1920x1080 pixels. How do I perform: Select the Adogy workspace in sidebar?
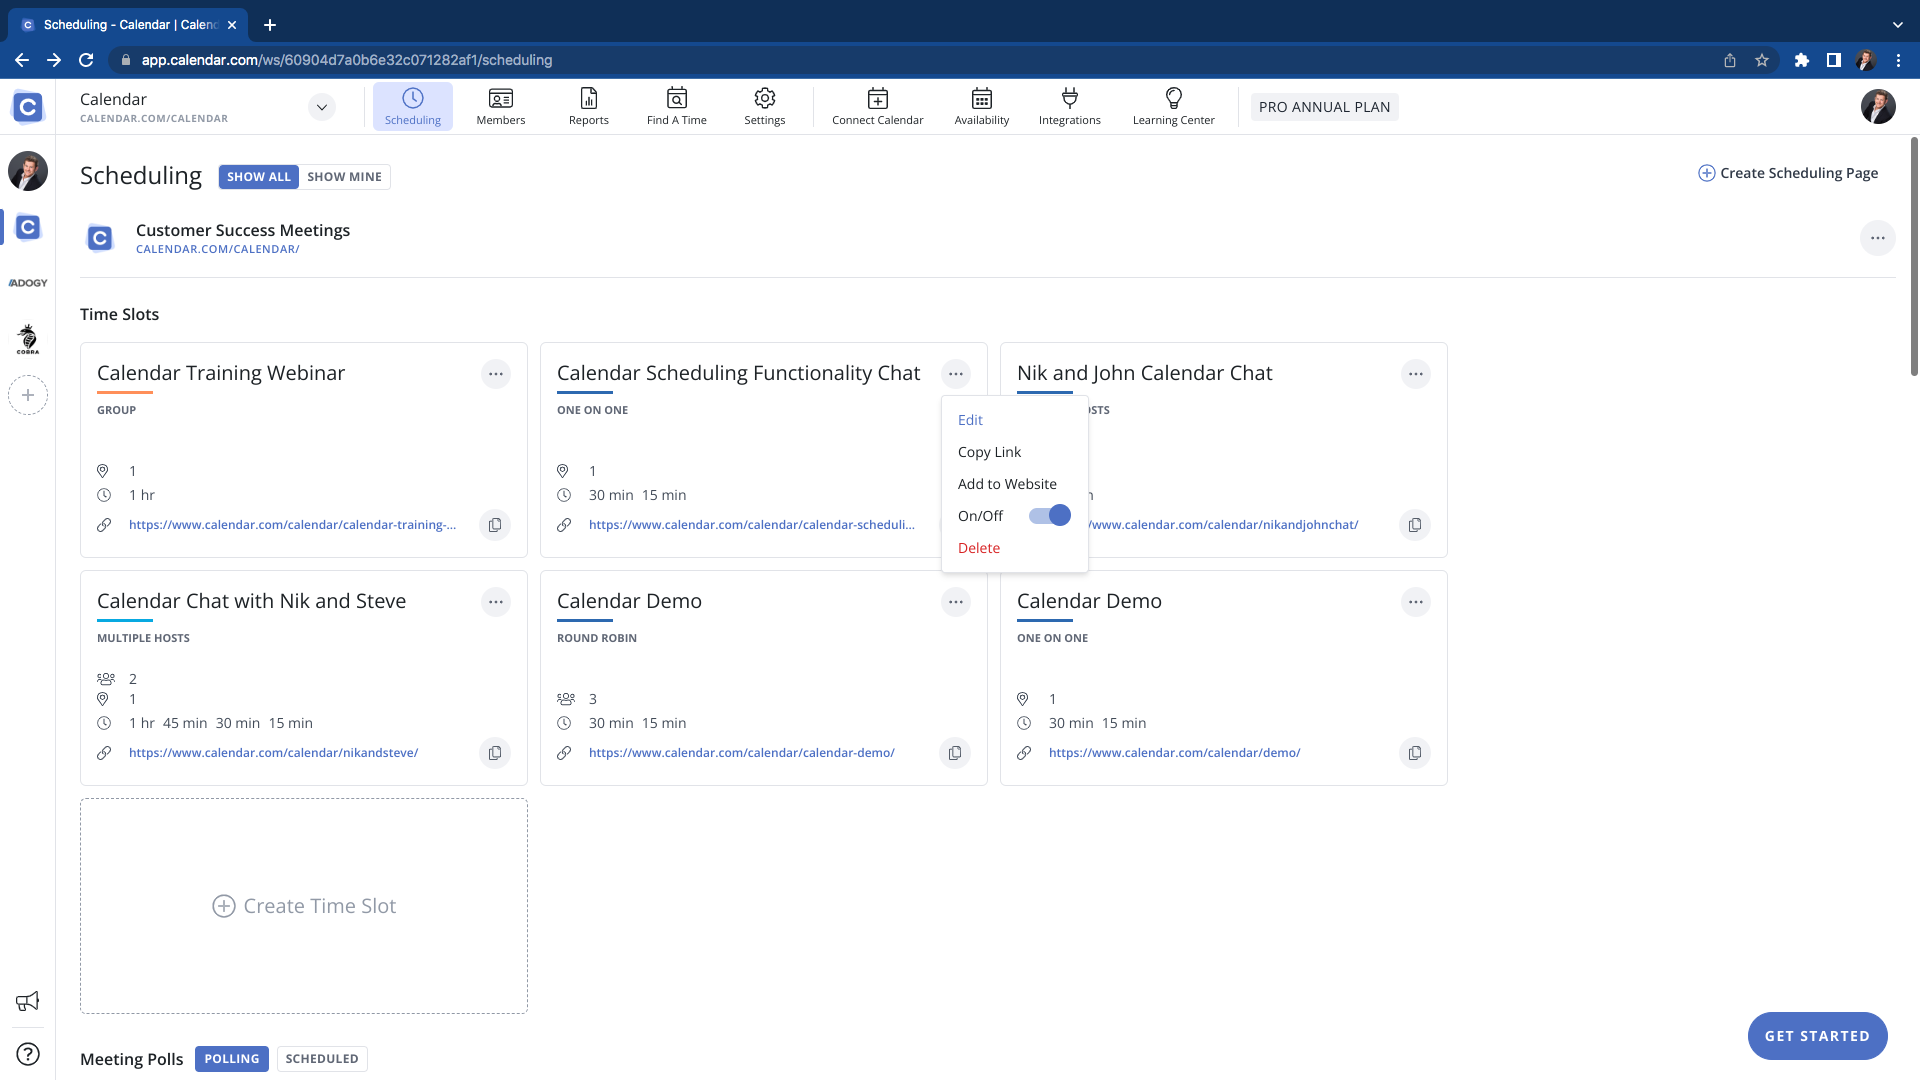28,283
